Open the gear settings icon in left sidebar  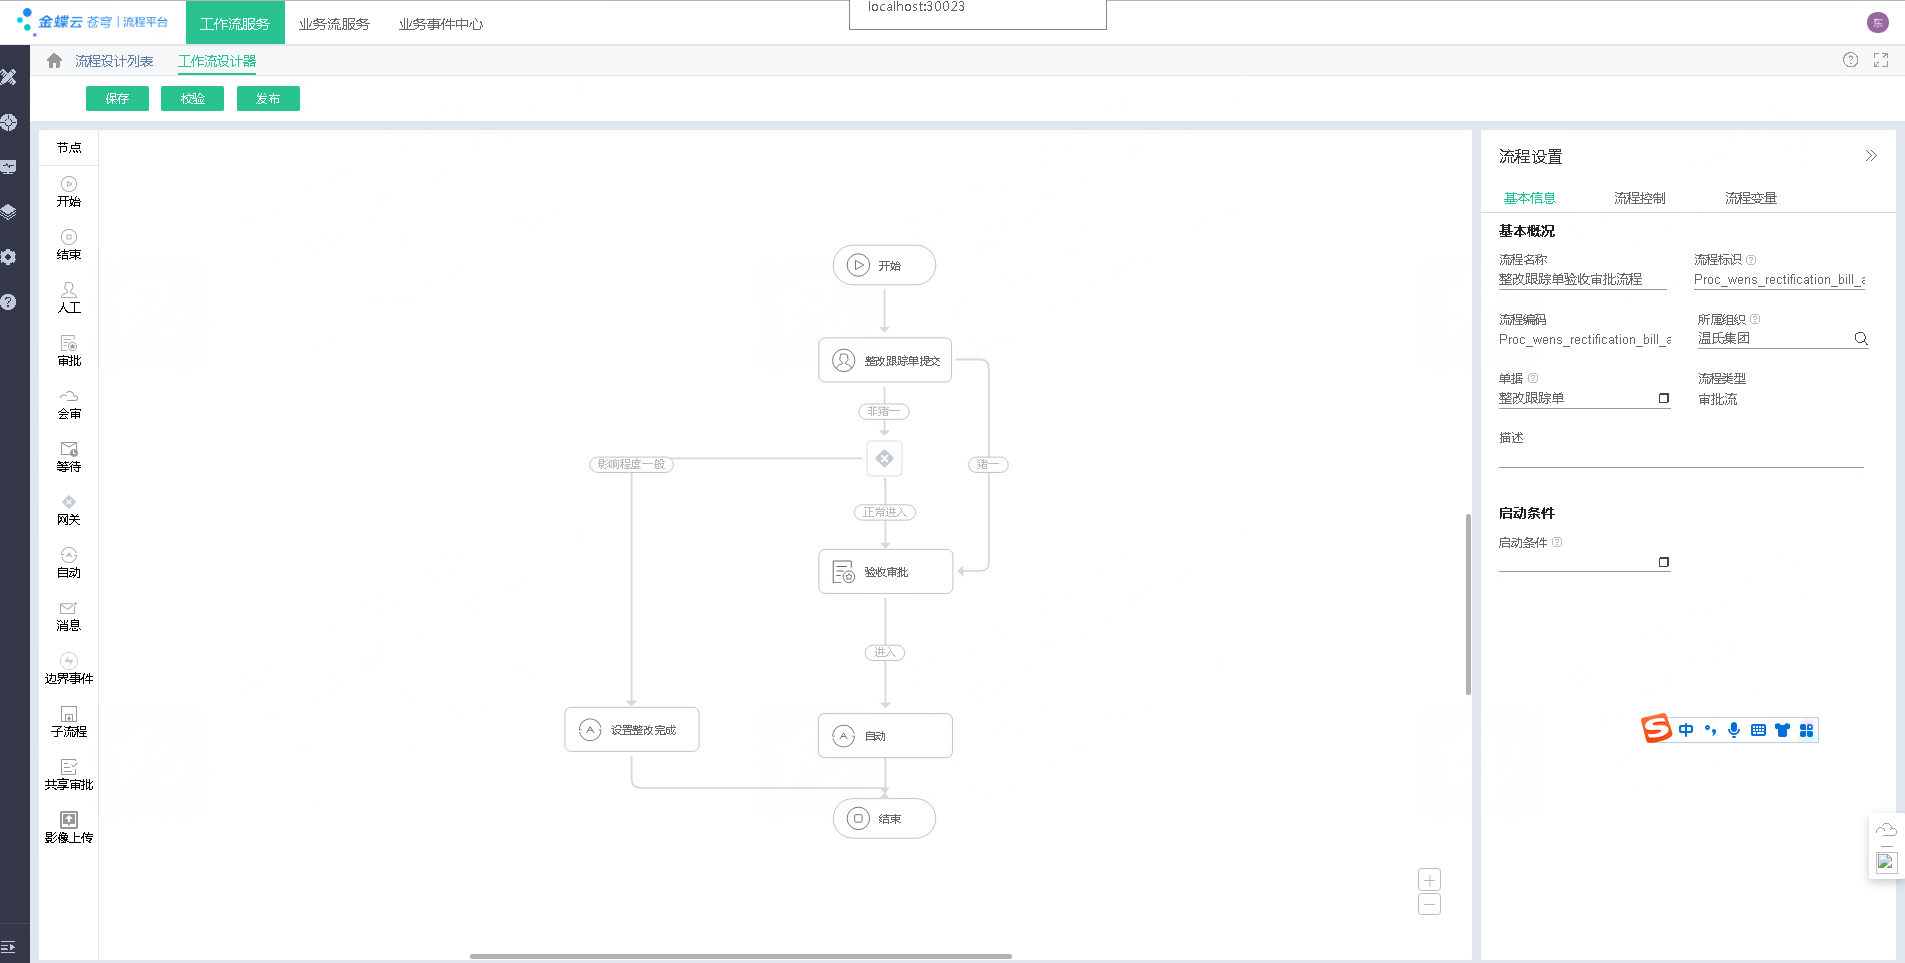[x=9, y=257]
